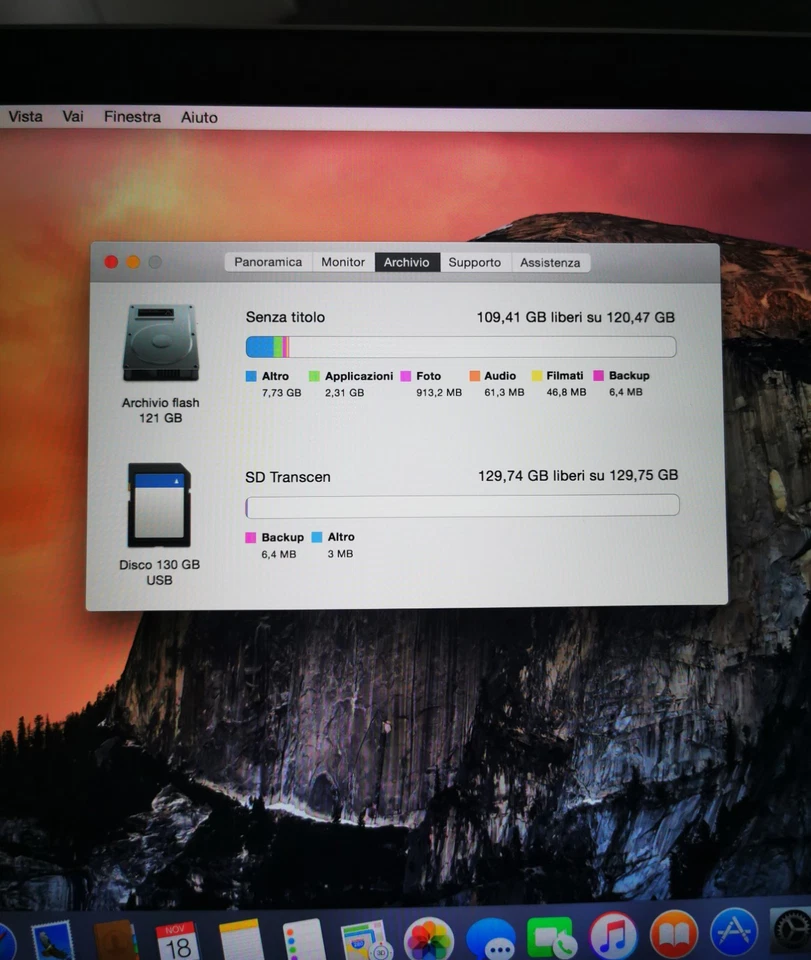Image resolution: width=811 pixels, height=960 pixels.
Task: Open the Vista menu
Action: pyautogui.click(x=24, y=117)
